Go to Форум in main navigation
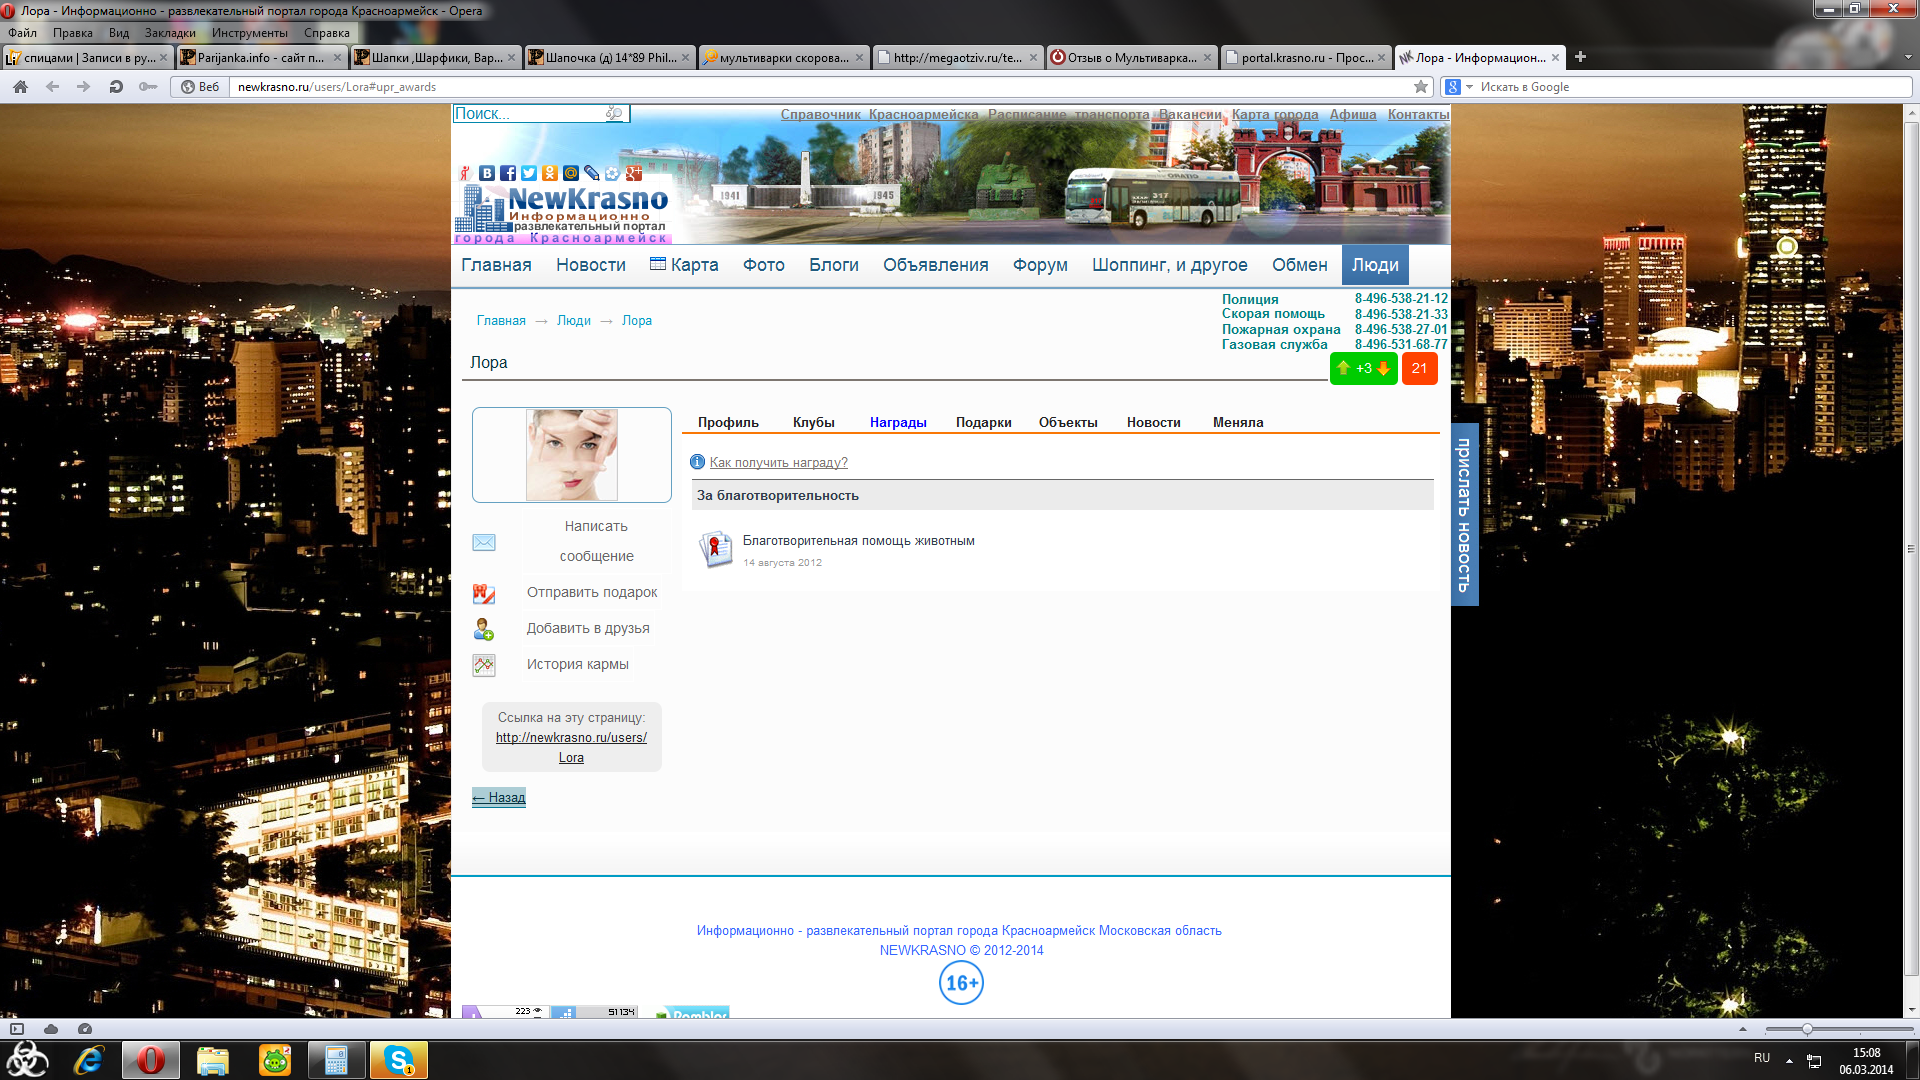The image size is (1920, 1080). click(x=1040, y=265)
